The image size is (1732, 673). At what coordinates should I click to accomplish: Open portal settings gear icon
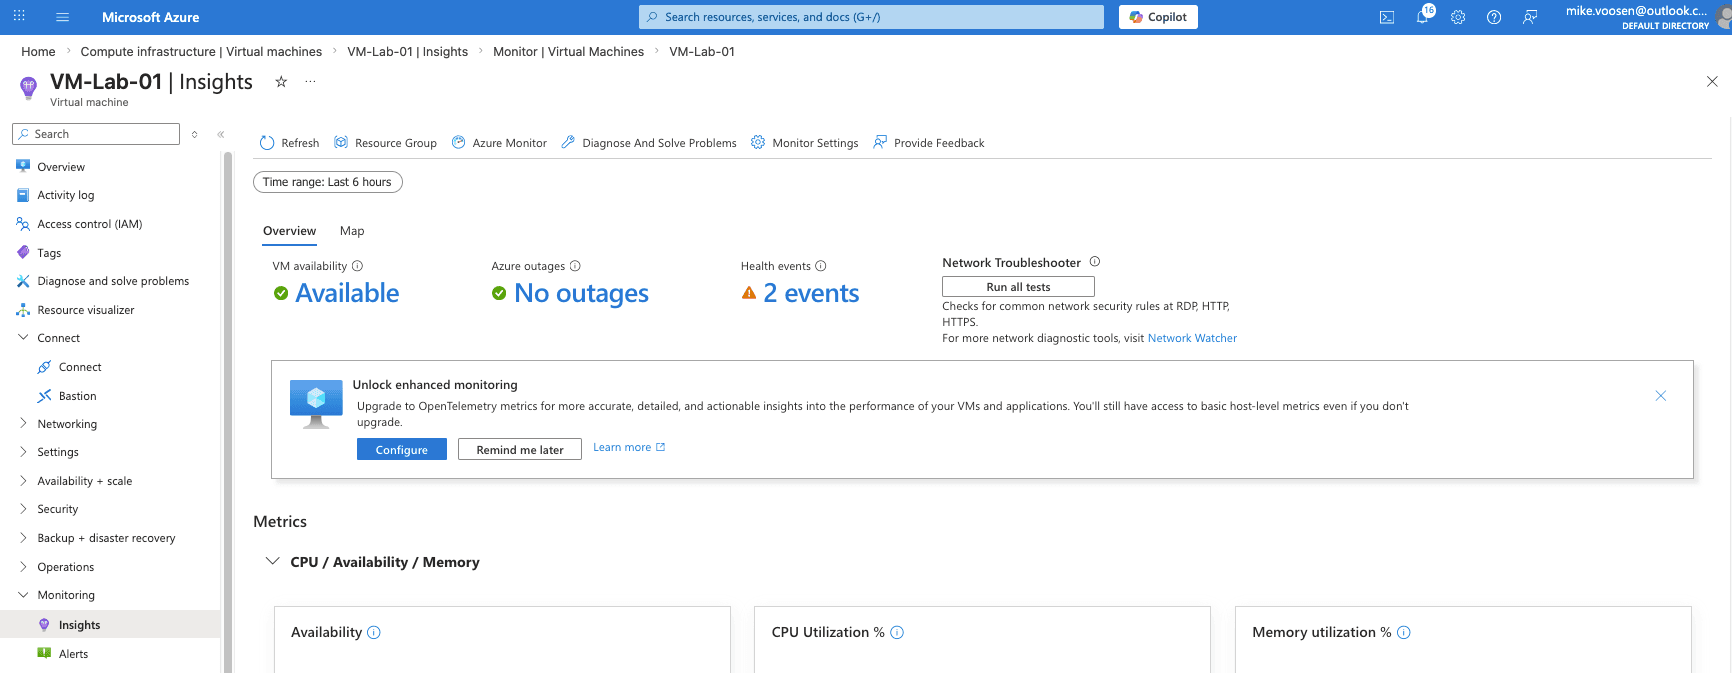pyautogui.click(x=1458, y=17)
